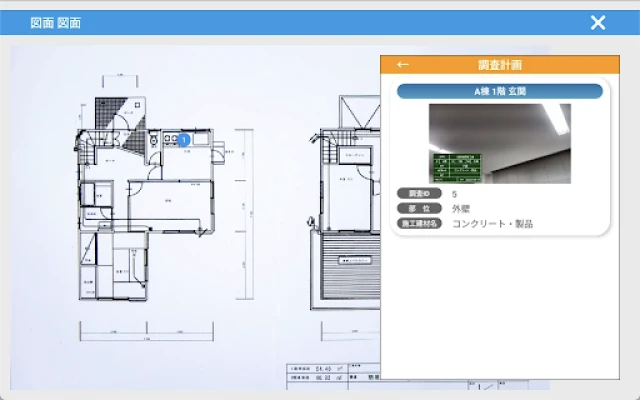
Task: Select the コンクリート・製品 material value
Action: 492,224
